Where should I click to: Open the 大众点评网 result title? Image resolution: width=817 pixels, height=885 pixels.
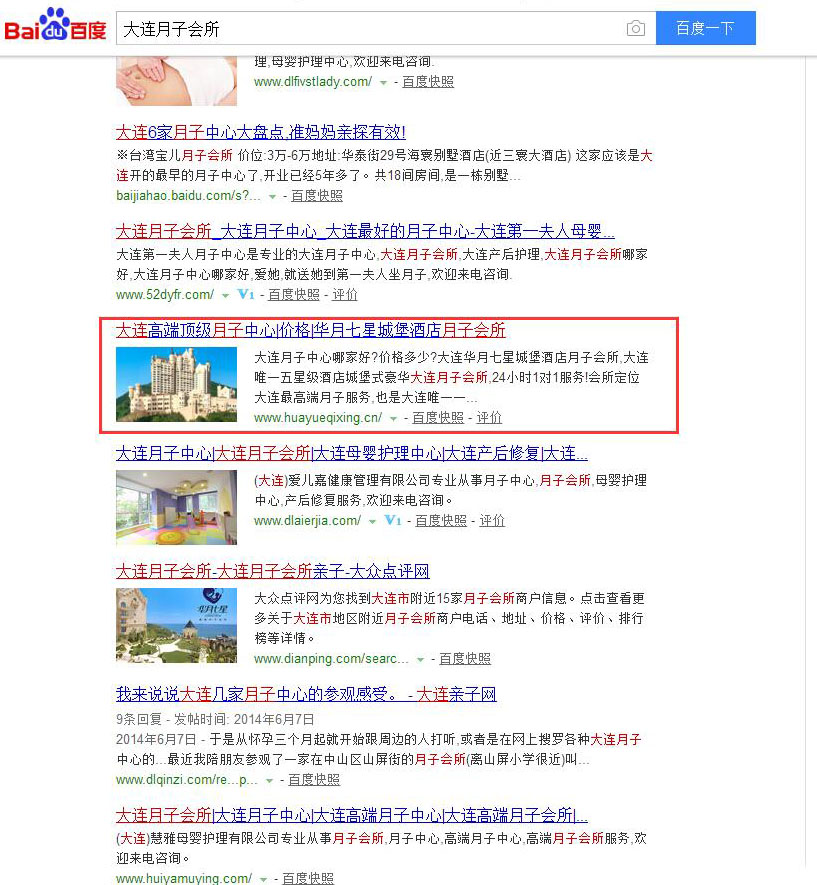[273, 571]
